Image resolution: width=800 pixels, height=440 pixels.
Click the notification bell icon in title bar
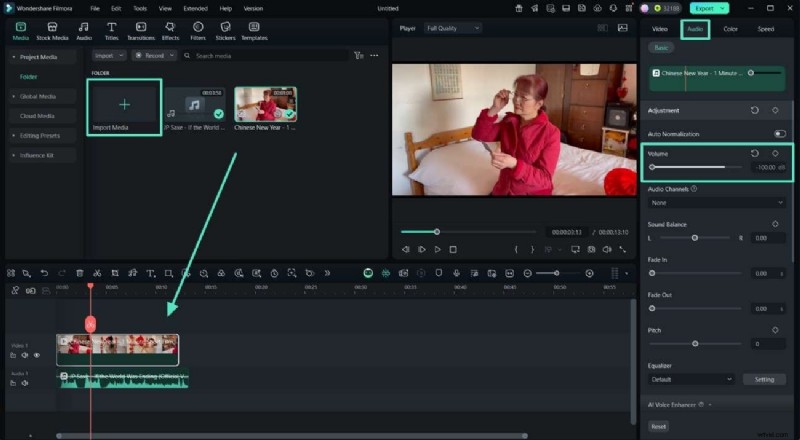coord(613,8)
